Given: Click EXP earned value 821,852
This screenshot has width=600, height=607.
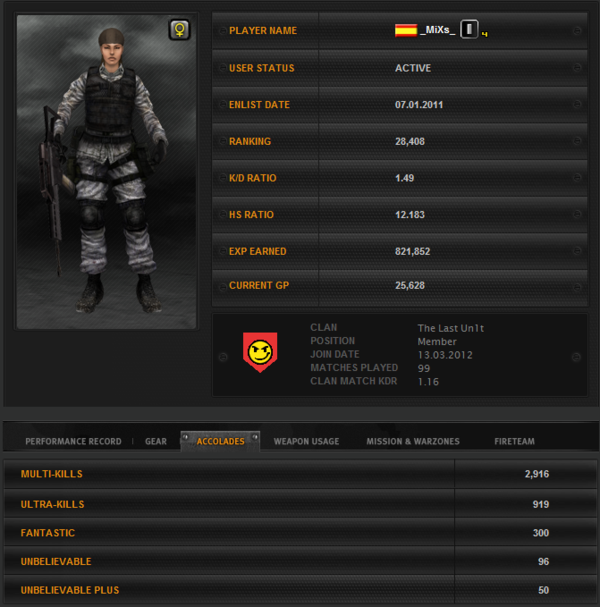Looking at the screenshot, I should coord(412,251).
